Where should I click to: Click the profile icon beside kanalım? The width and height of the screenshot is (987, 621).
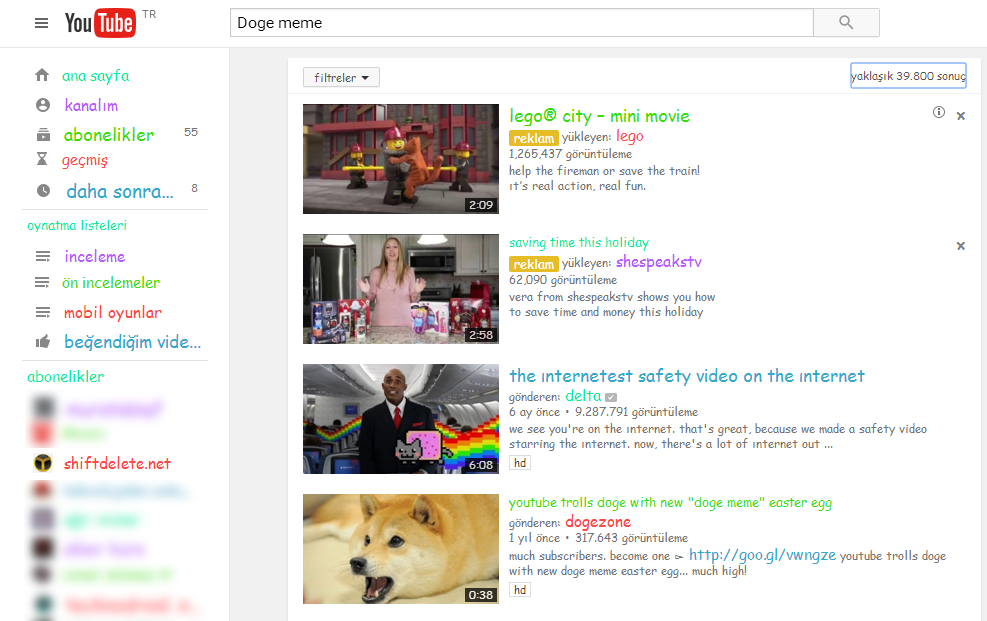[43, 105]
